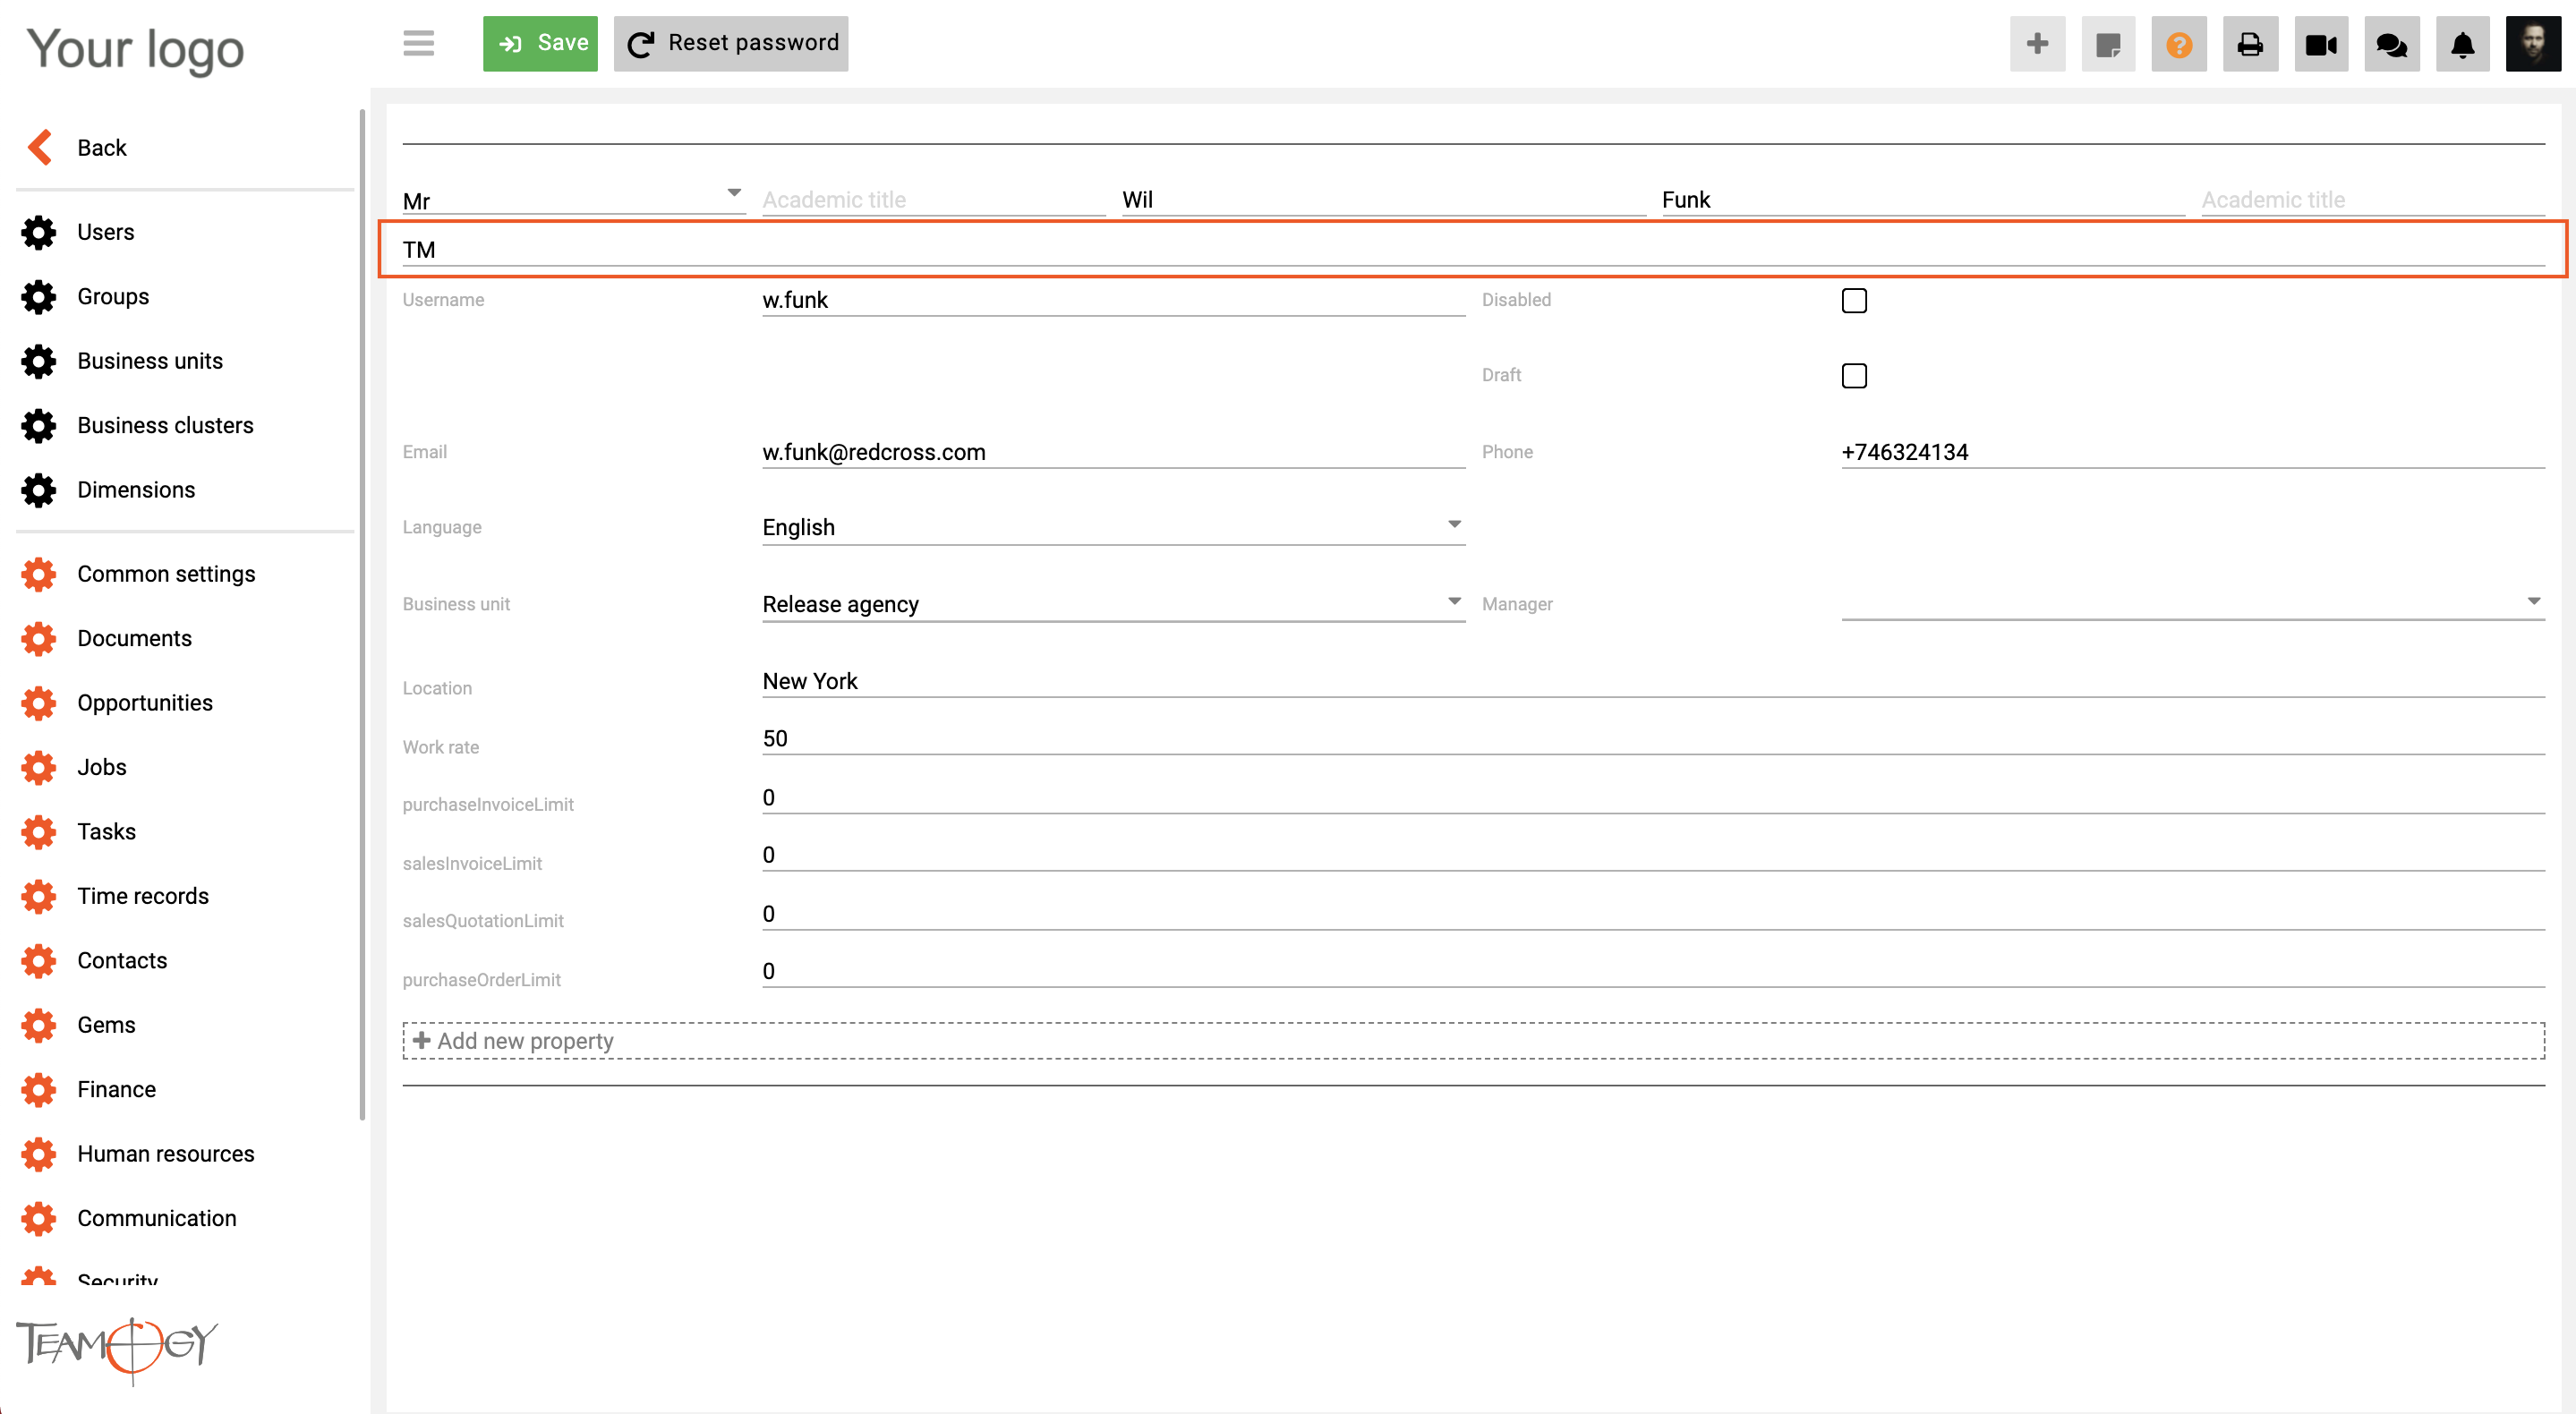Image resolution: width=2576 pixels, height=1414 pixels.
Task: Click the purchaseInvoiceLimit field
Action: coord(1653,797)
